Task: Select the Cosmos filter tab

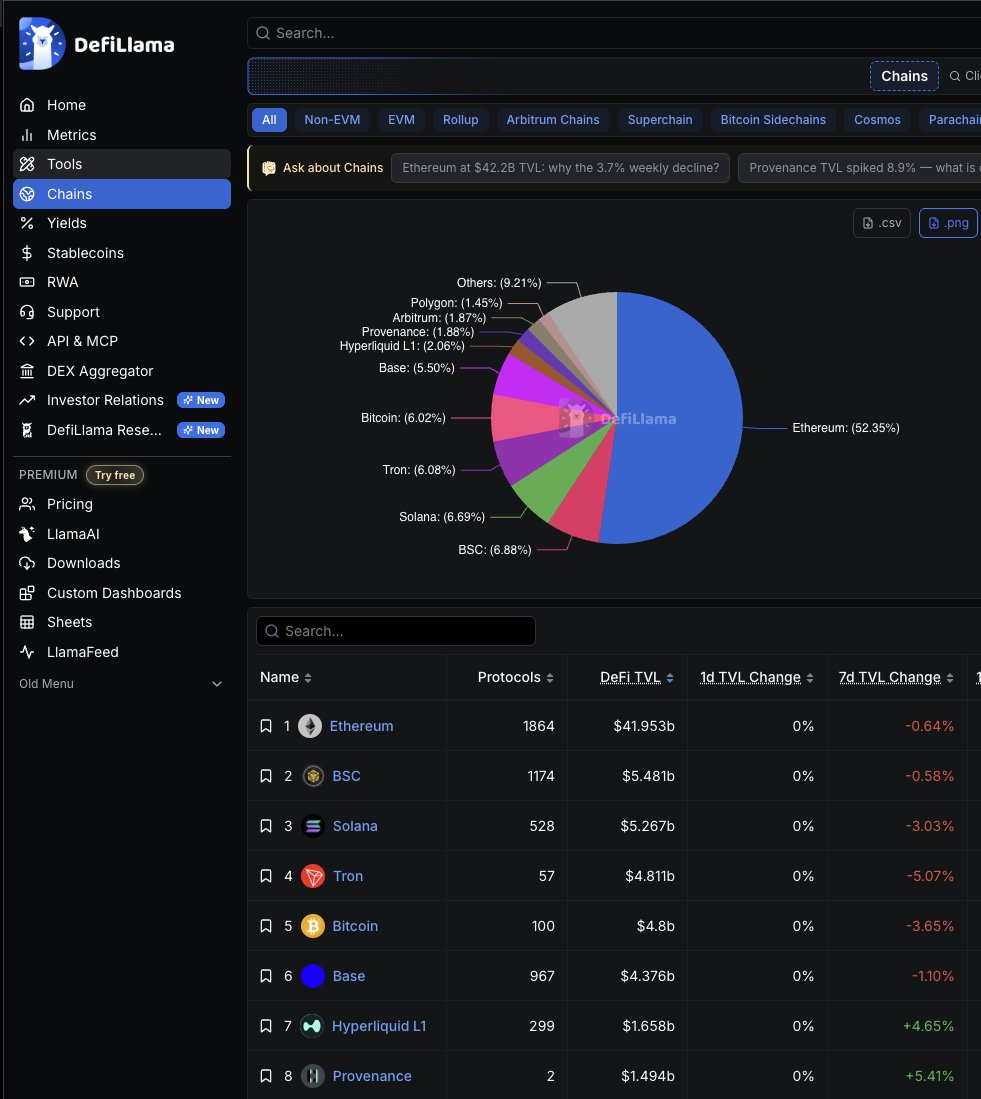Action: coord(877,120)
